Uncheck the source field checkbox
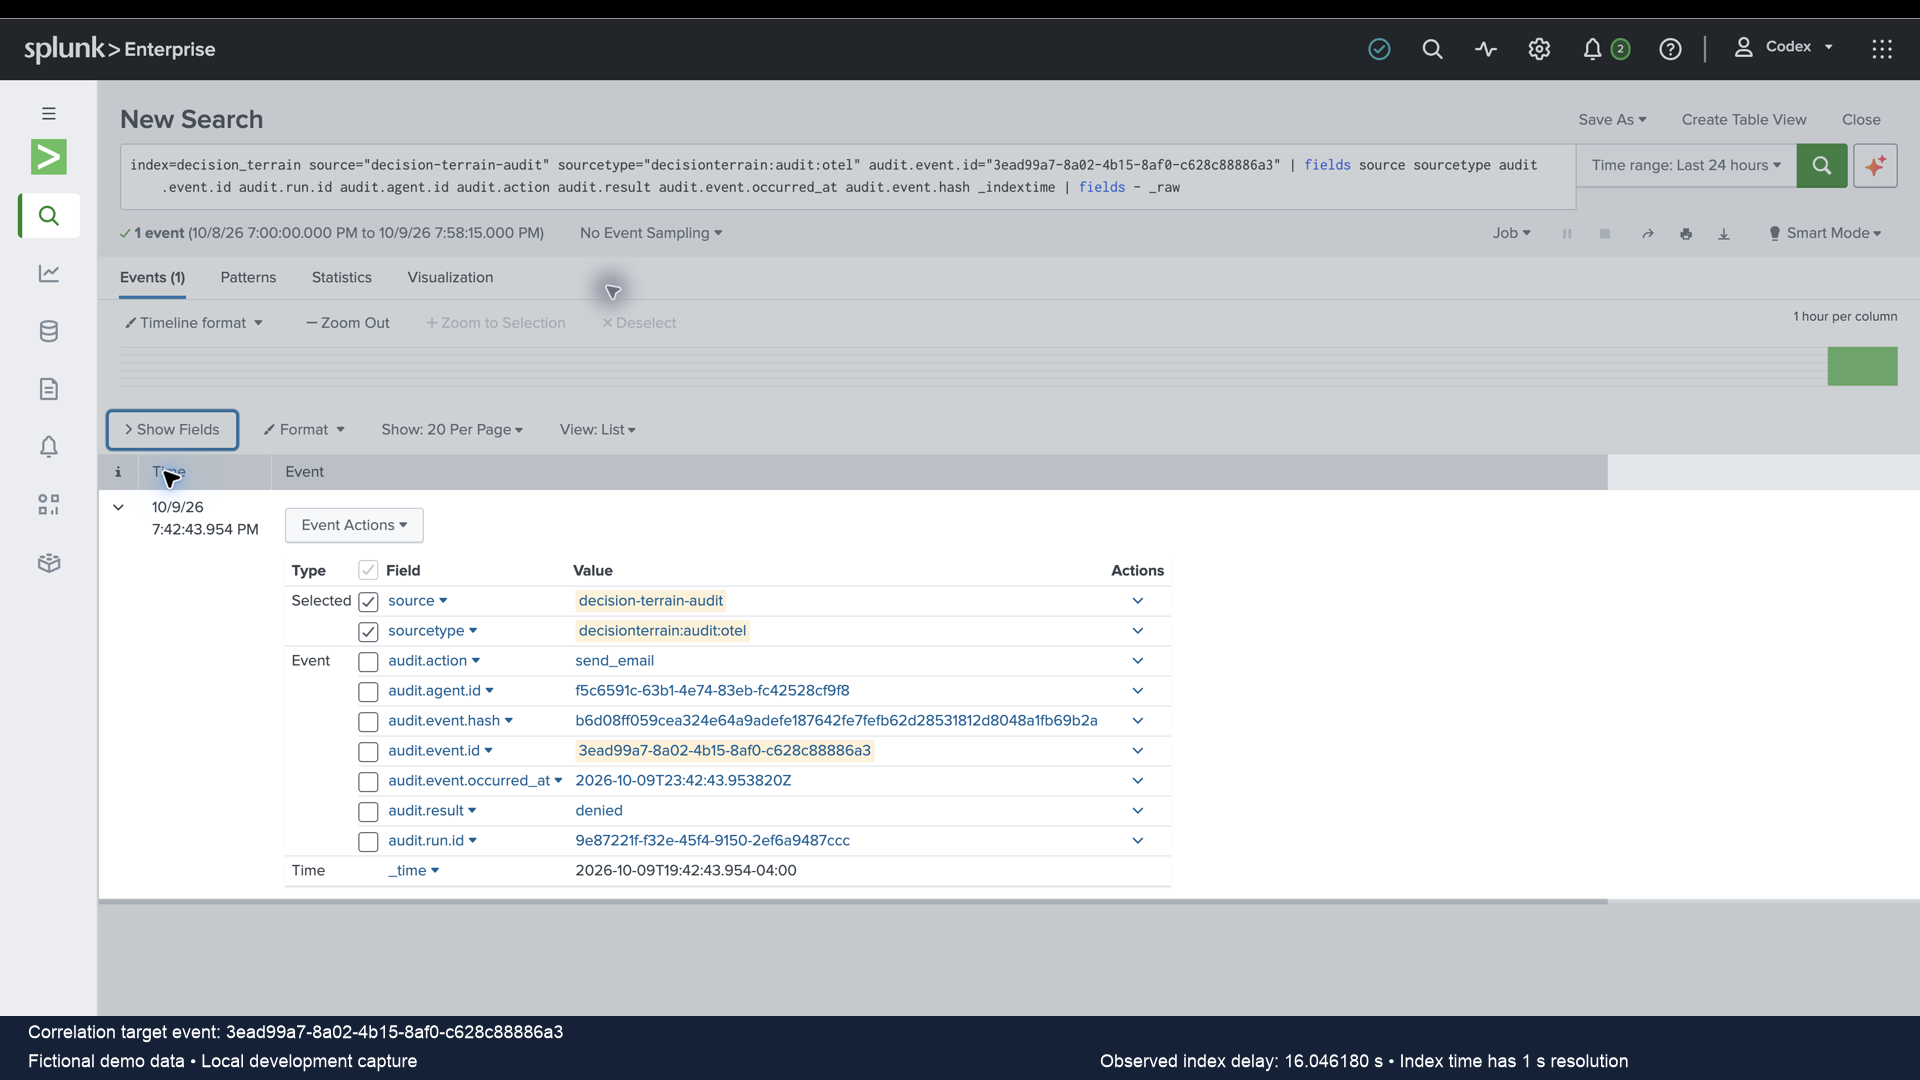The height and width of the screenshot is (1080, 1920). (368, 602)
